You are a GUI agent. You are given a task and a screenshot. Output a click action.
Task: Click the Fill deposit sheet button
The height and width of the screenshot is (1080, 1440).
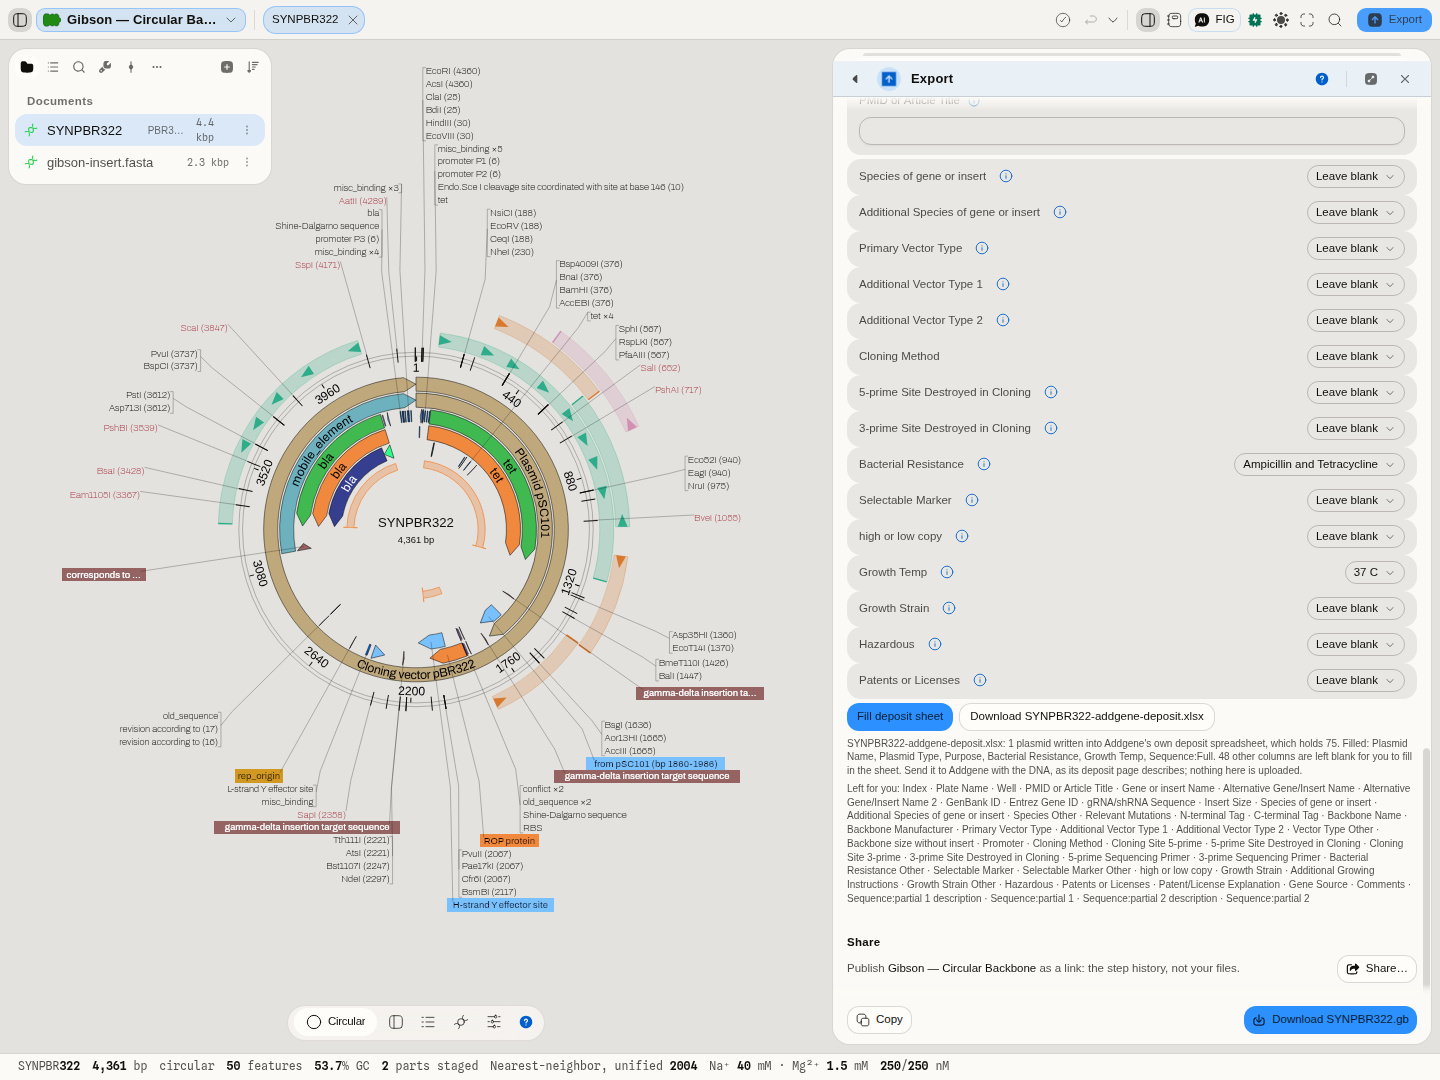pyautogui.click(x=900, y=717)
